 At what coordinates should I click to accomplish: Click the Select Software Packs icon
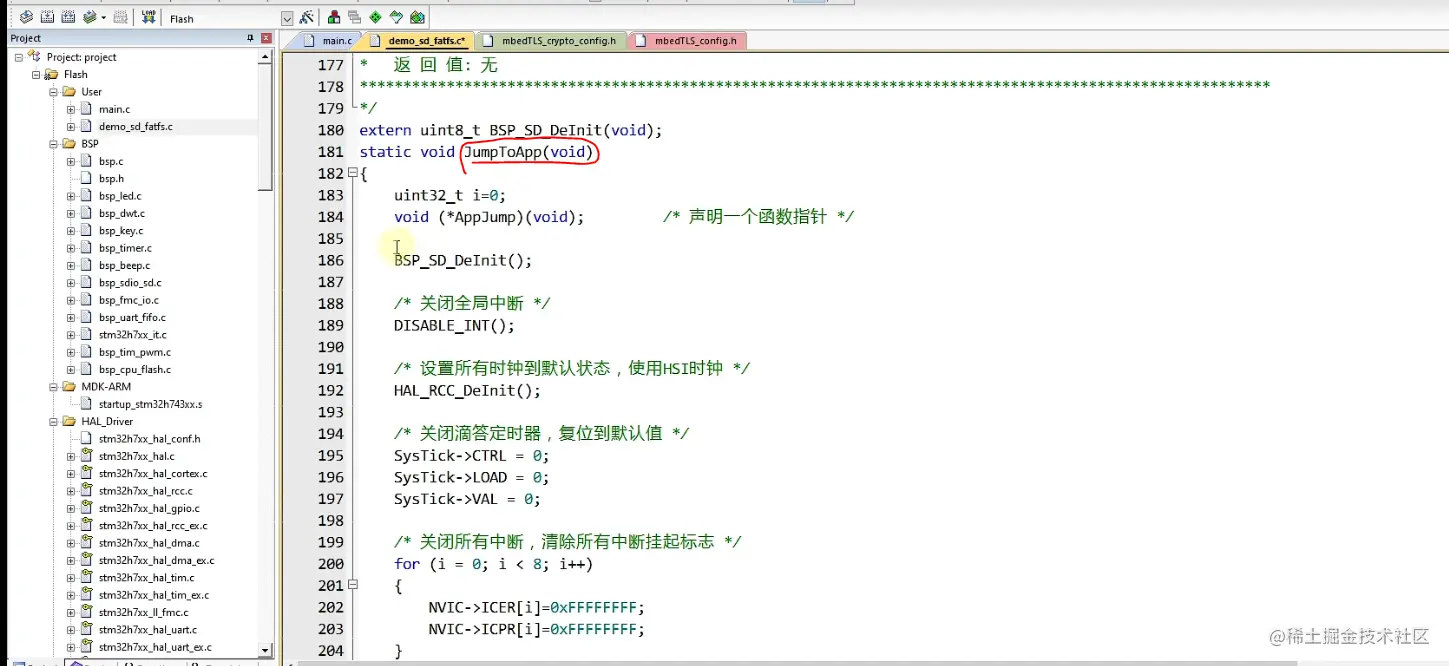[x=396, y=17]
